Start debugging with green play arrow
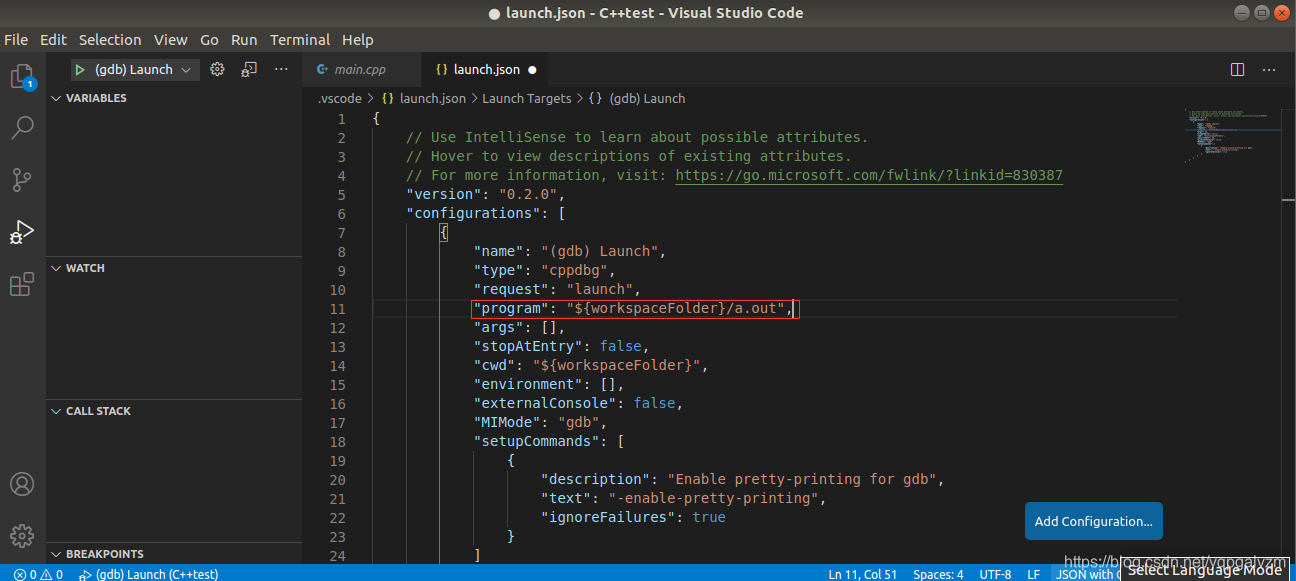 click(x=80, y=69)
